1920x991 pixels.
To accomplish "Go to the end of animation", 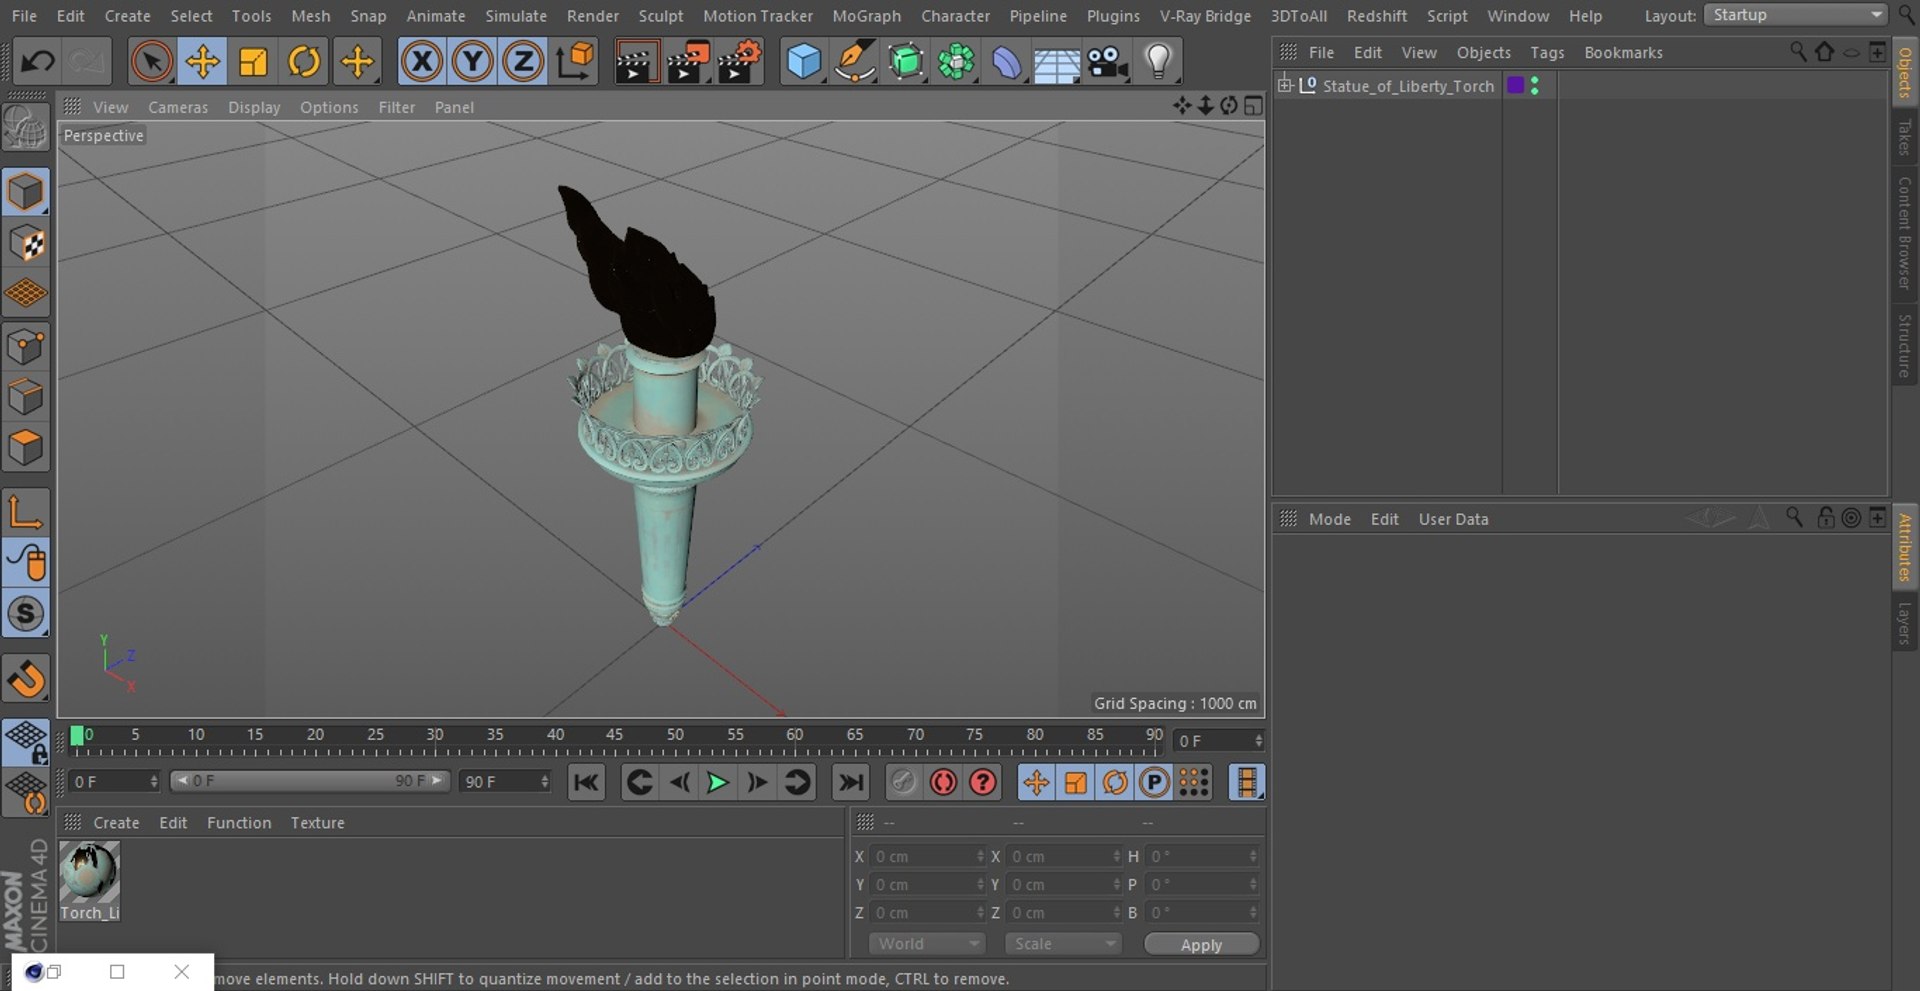I will click(851, 782).
